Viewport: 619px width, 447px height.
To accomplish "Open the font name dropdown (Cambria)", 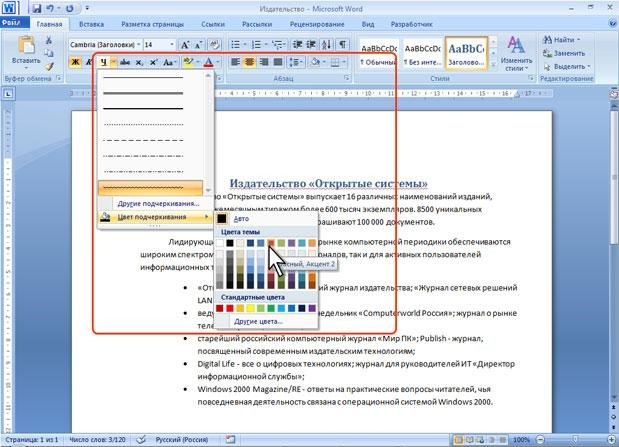I will point(139,45).
